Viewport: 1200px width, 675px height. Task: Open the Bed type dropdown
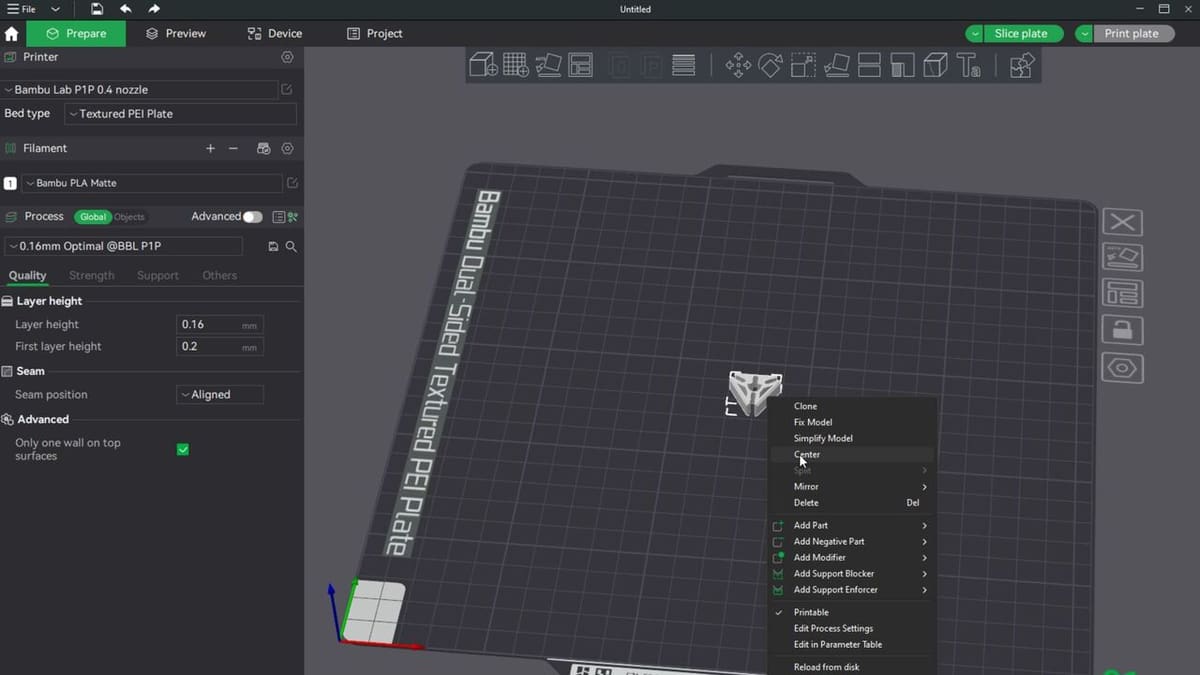tap(181, 114)
